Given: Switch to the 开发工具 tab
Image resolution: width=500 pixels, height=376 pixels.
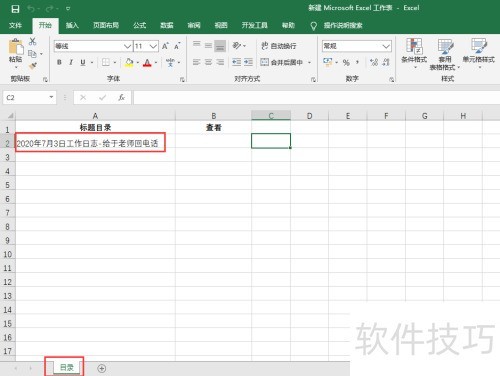Looking at the screenshot, I should click(x=254, y=25).
